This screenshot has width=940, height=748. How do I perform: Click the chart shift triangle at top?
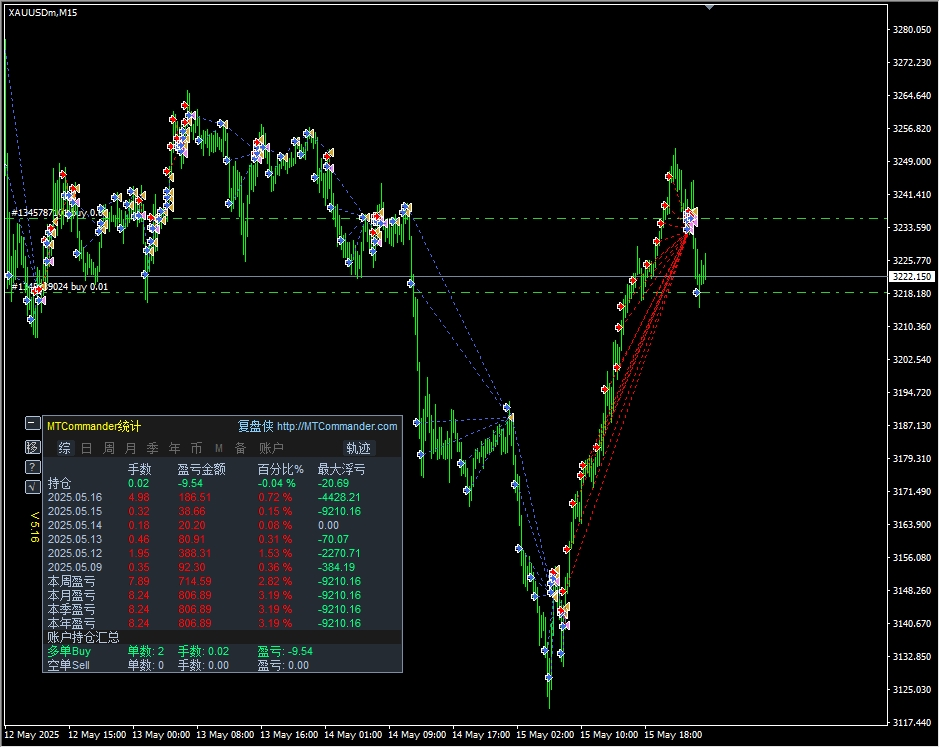[710, 7]
